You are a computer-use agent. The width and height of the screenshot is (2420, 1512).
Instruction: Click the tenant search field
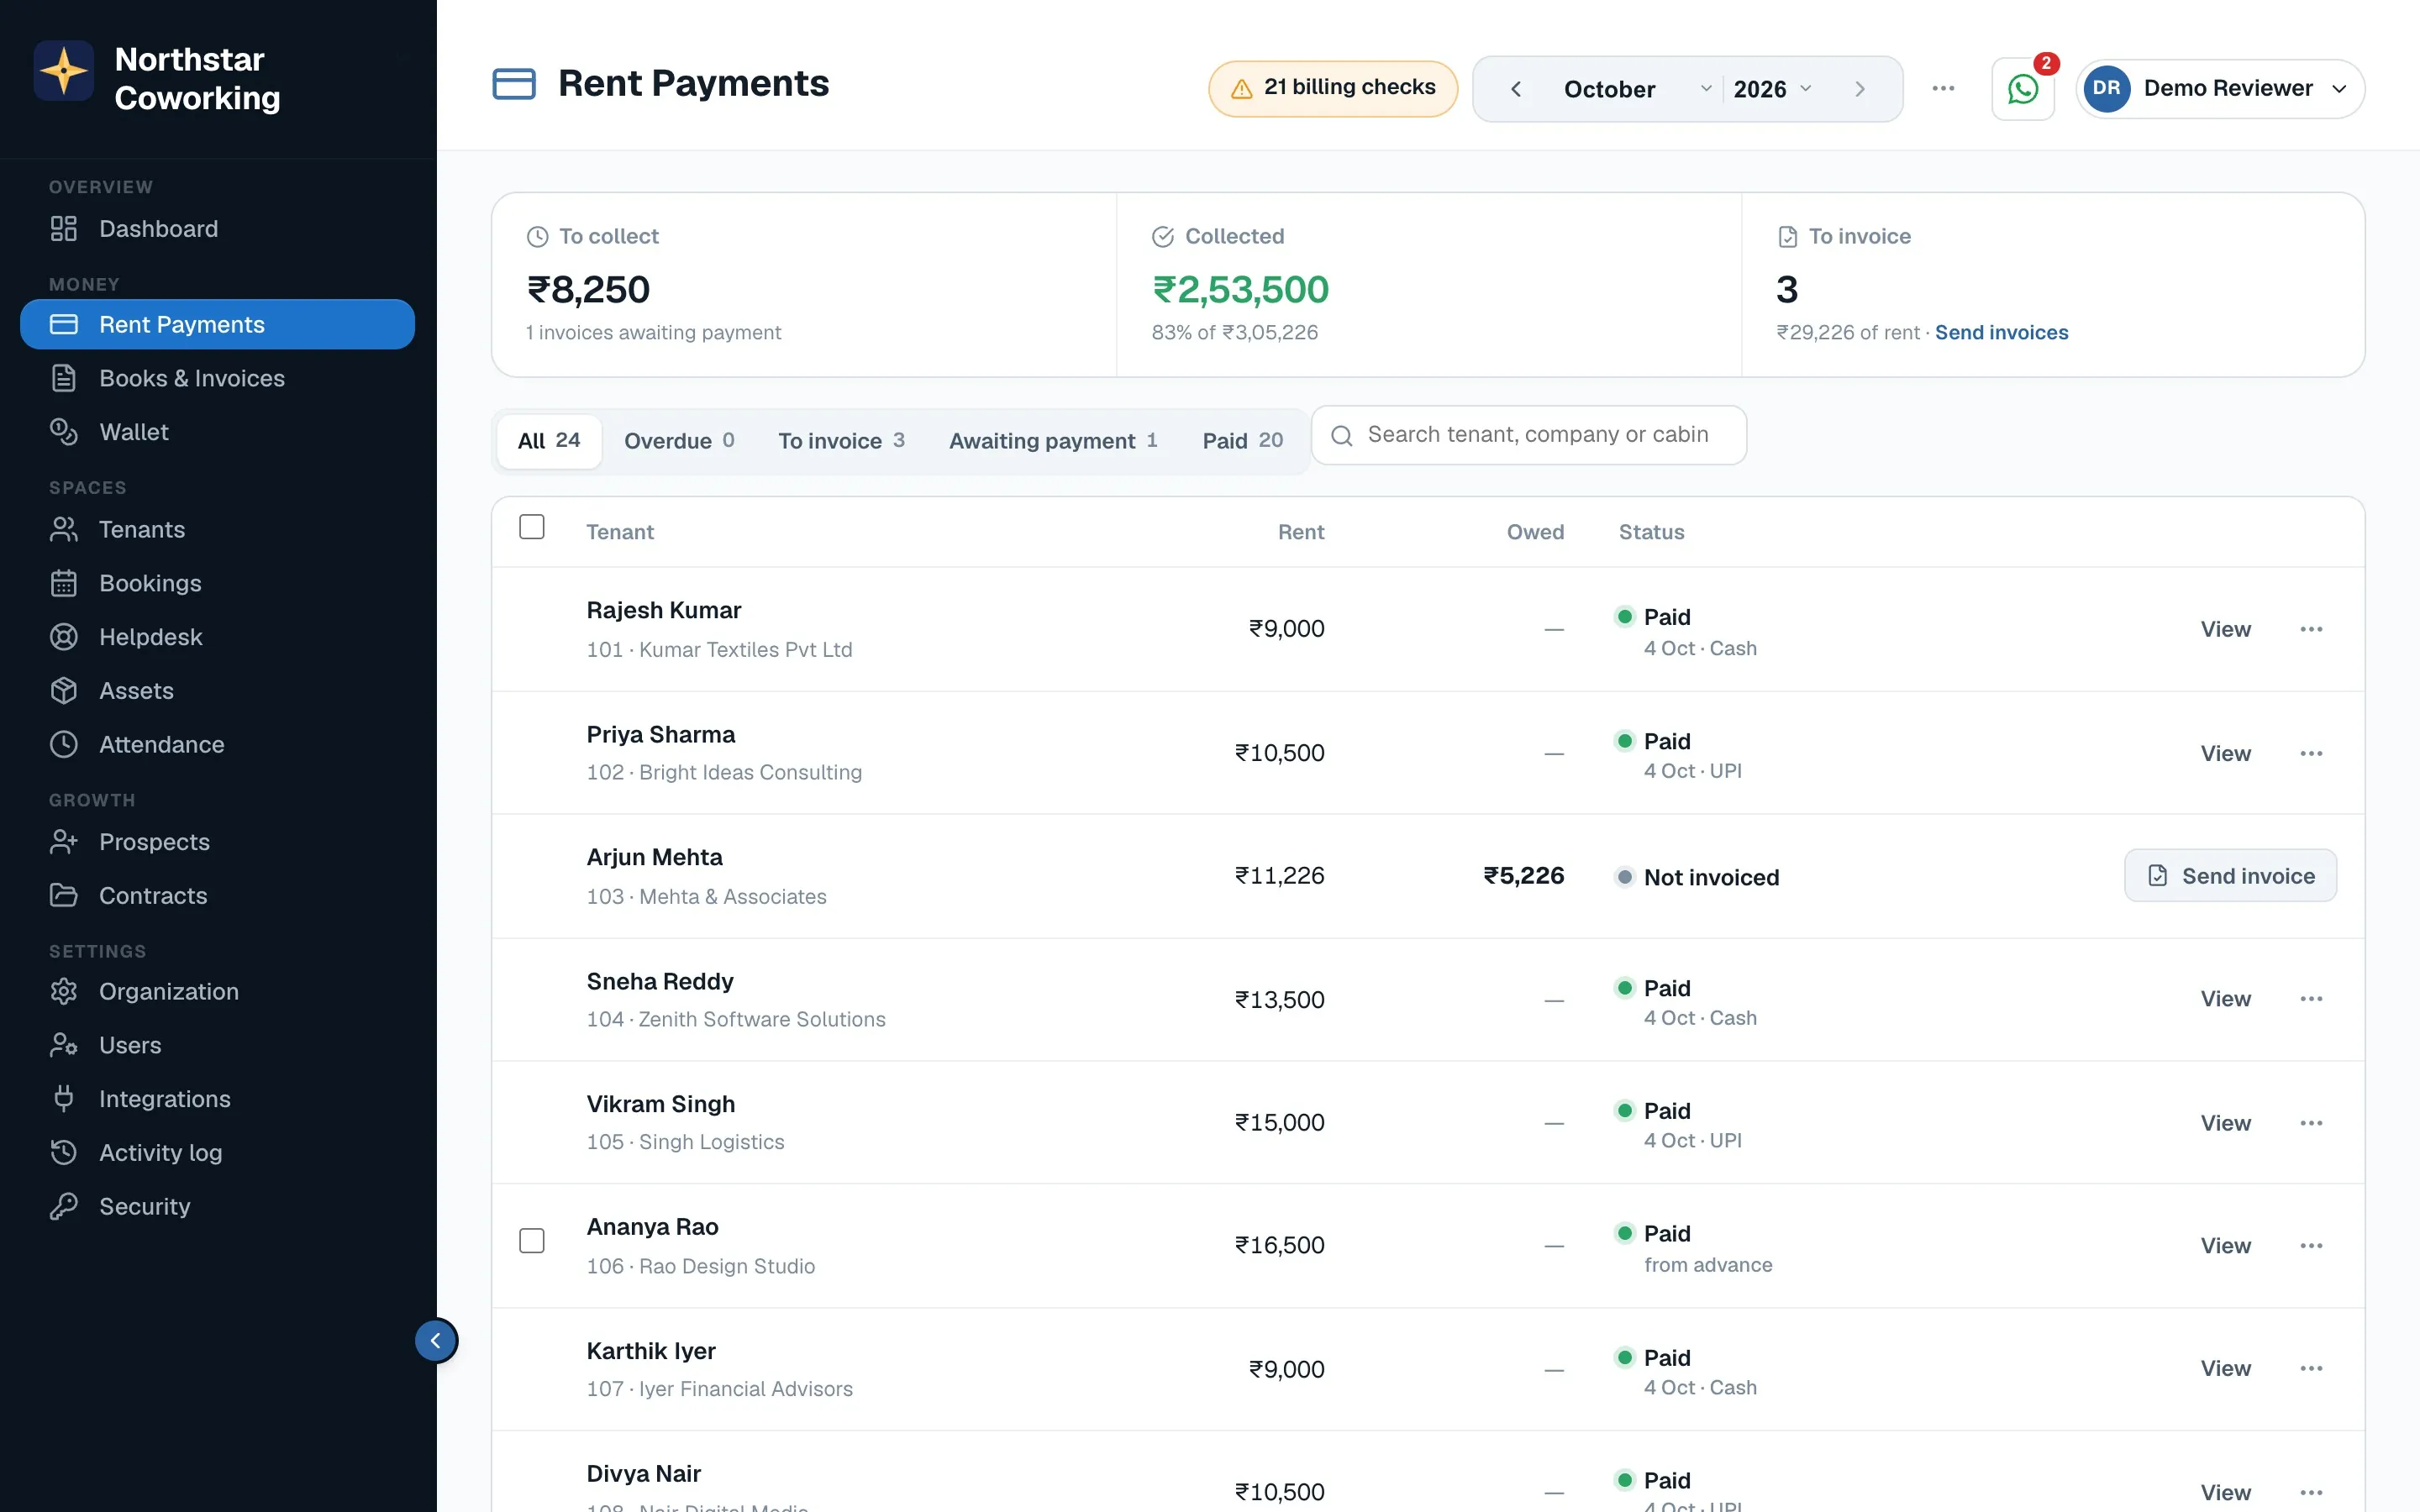tap(1528, 435)
